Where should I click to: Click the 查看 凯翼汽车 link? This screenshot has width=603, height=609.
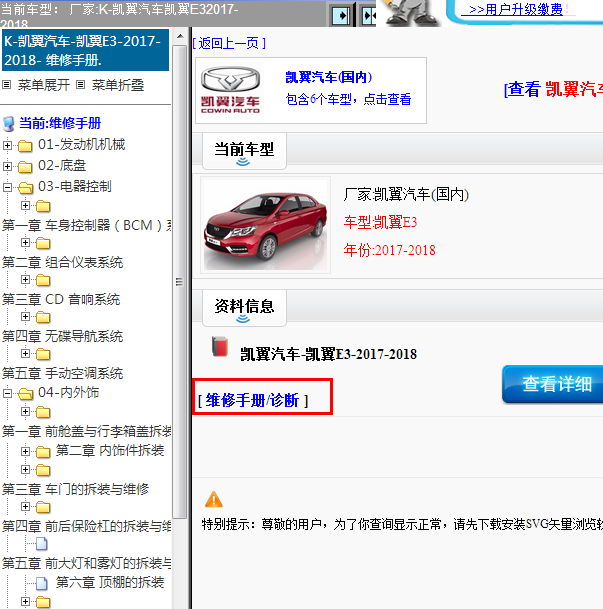click(554, 89)
